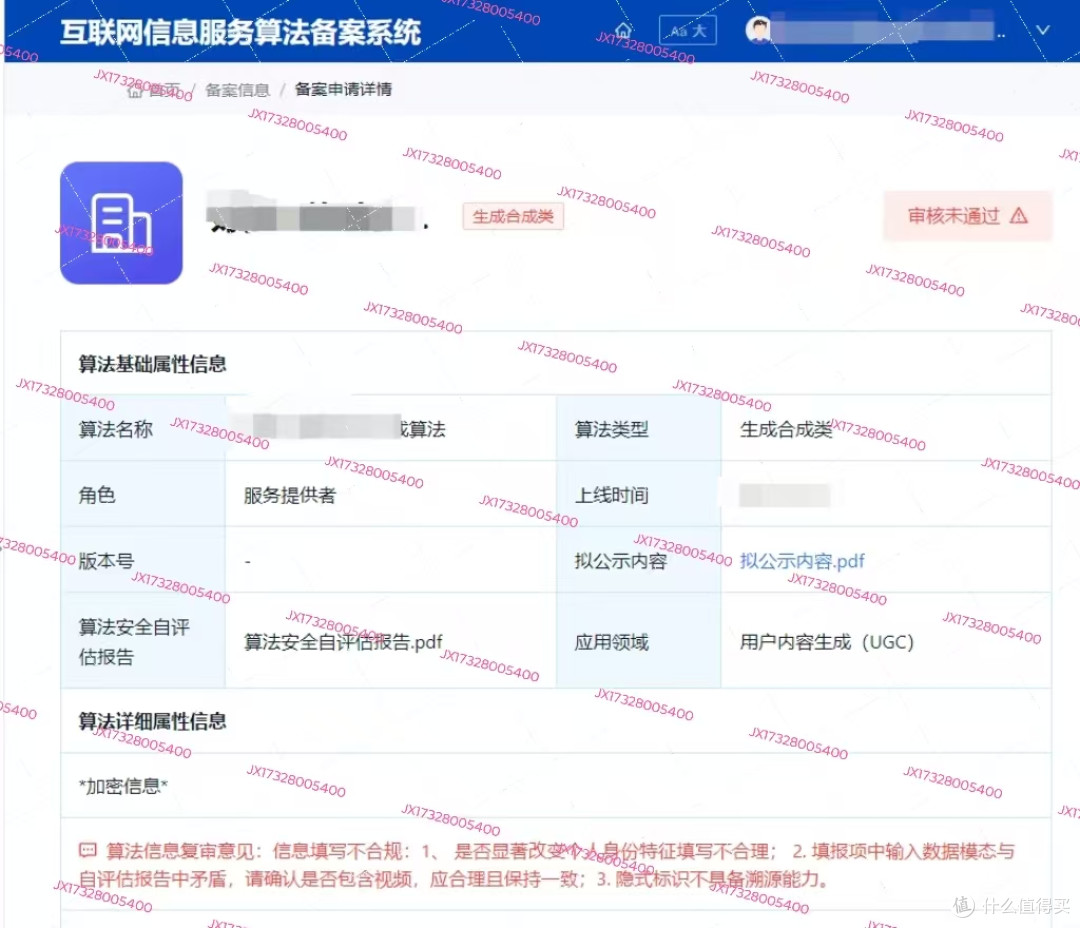Screen dimensions: 1080x928
Task: Click the *加密信息* row
Action: point(556,786)
